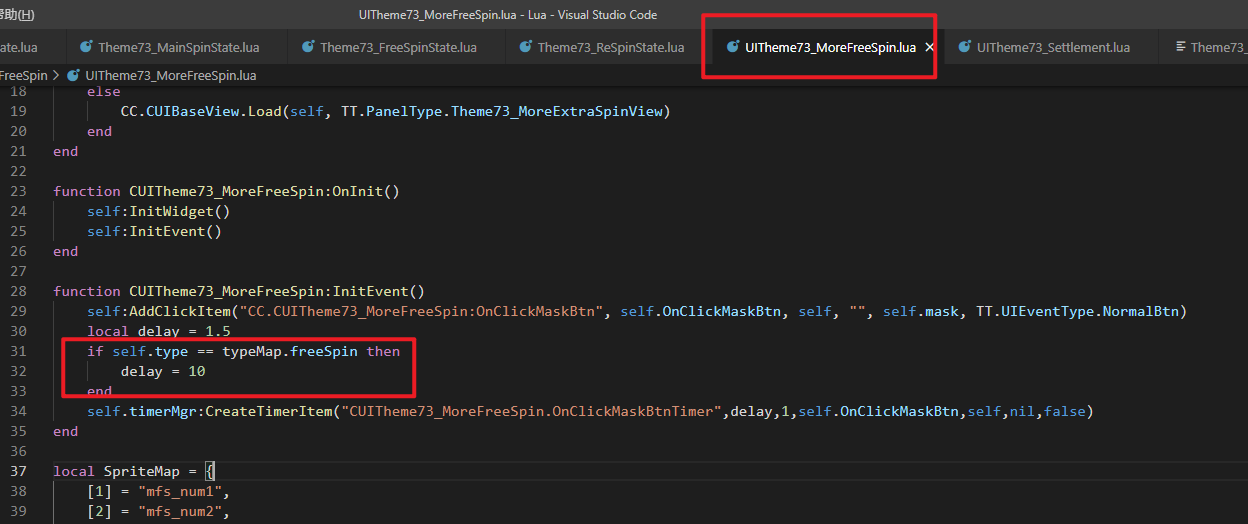Close the UITheme73_MoreFreeSpin.lua tab

(929, 47)
